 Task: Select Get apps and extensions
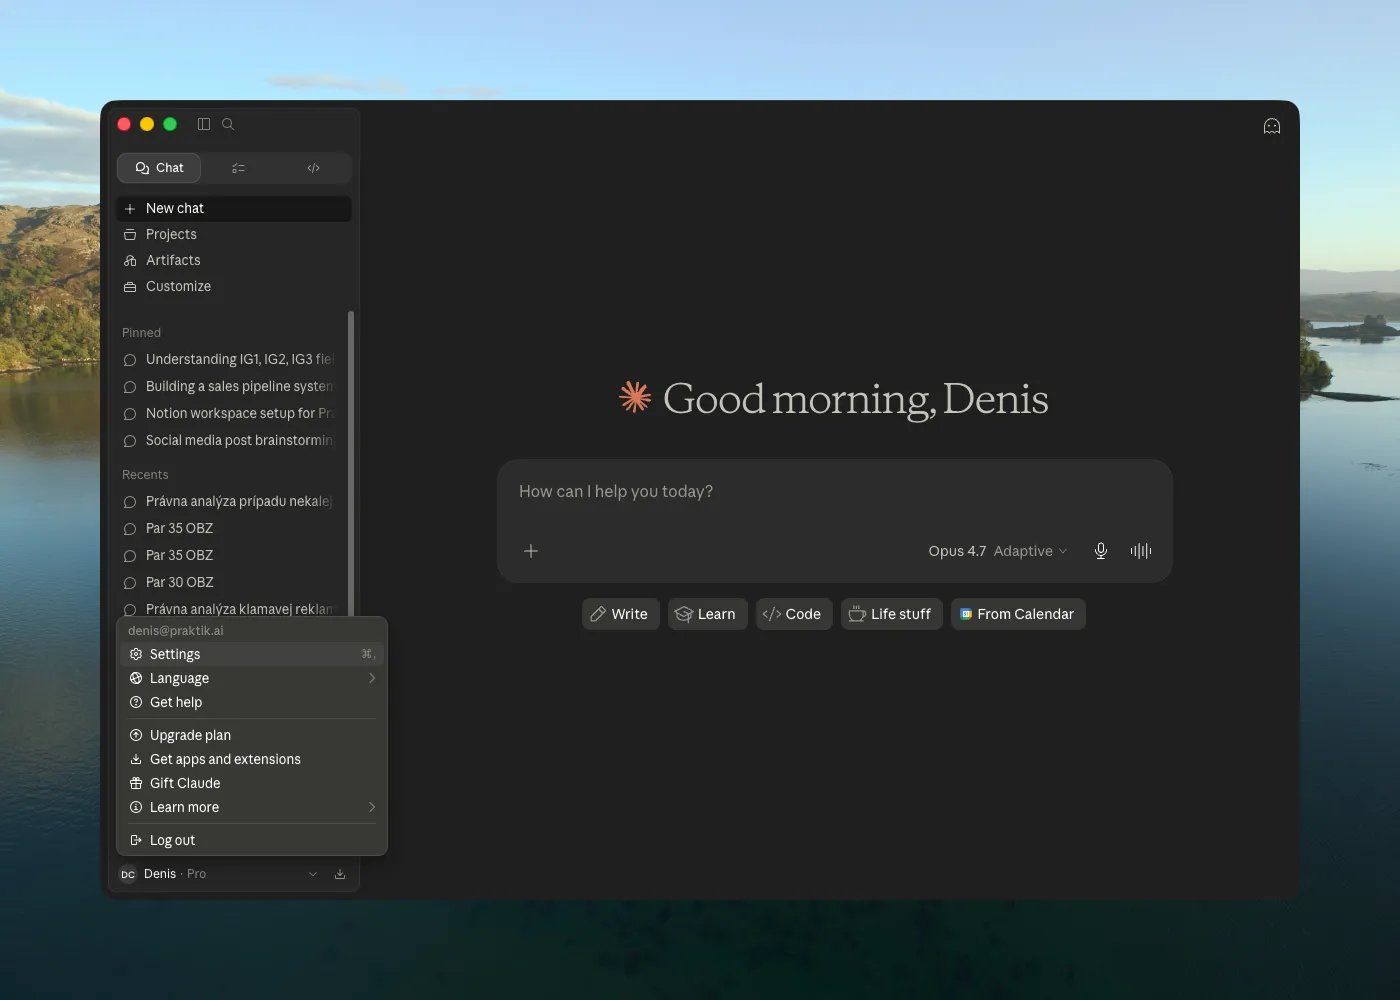click(252, 759)
